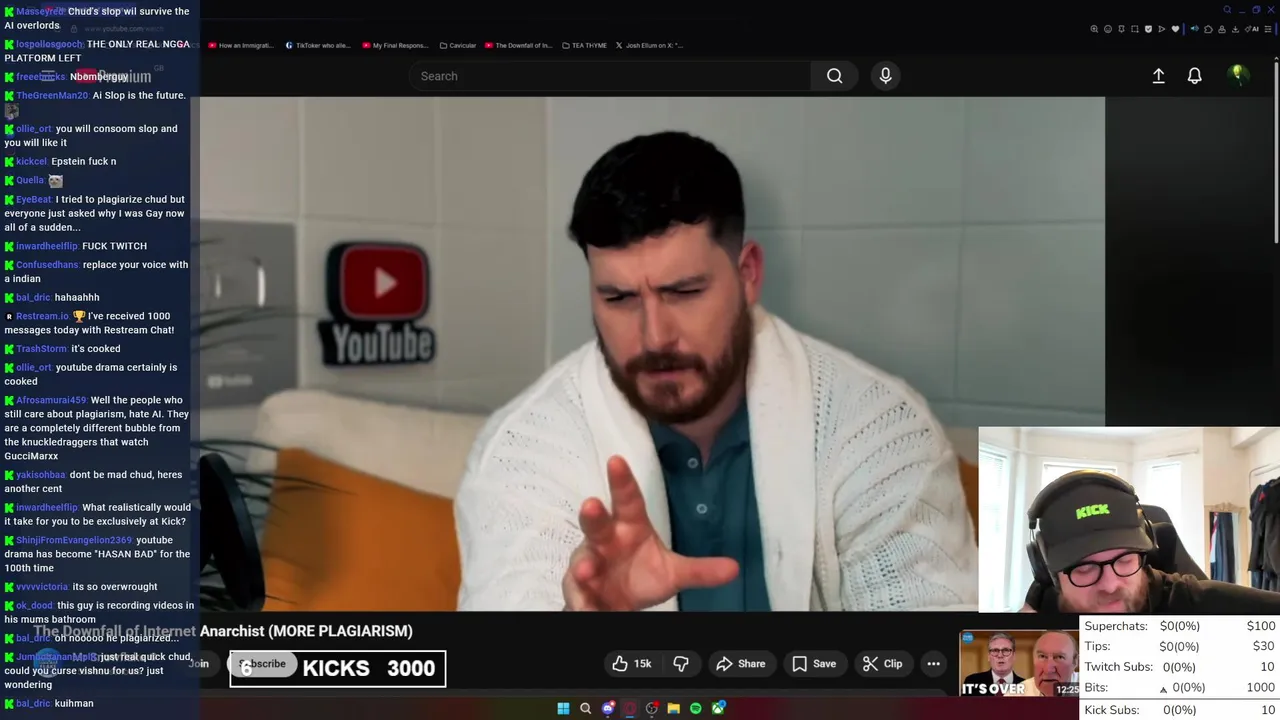This screenshot has height=720, width=1280.
Task: Open the Xbox app from the taskbar
Action: tap(718, 709)
